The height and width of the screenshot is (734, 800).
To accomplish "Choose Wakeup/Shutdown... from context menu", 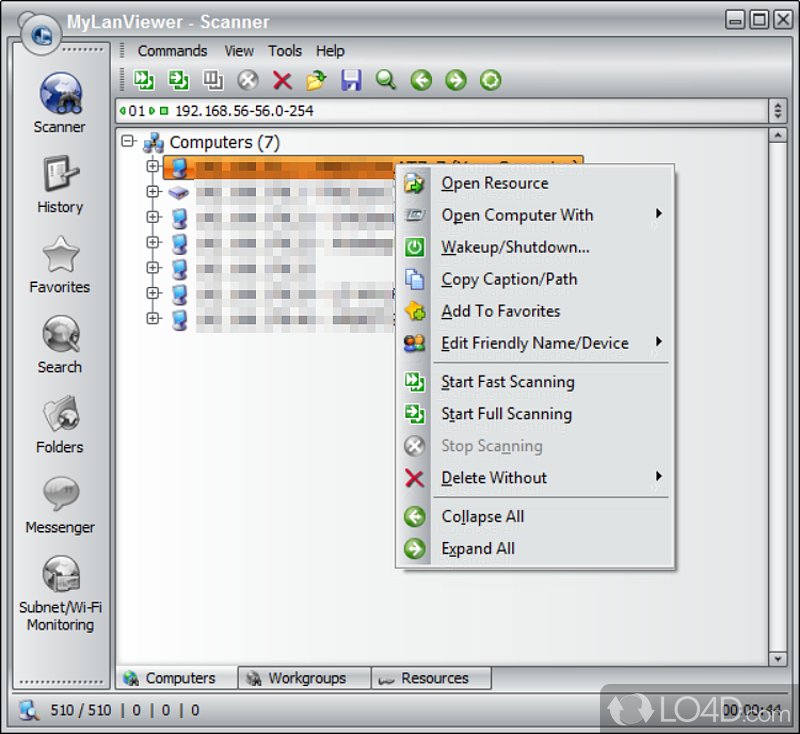I will coord(515,247).
